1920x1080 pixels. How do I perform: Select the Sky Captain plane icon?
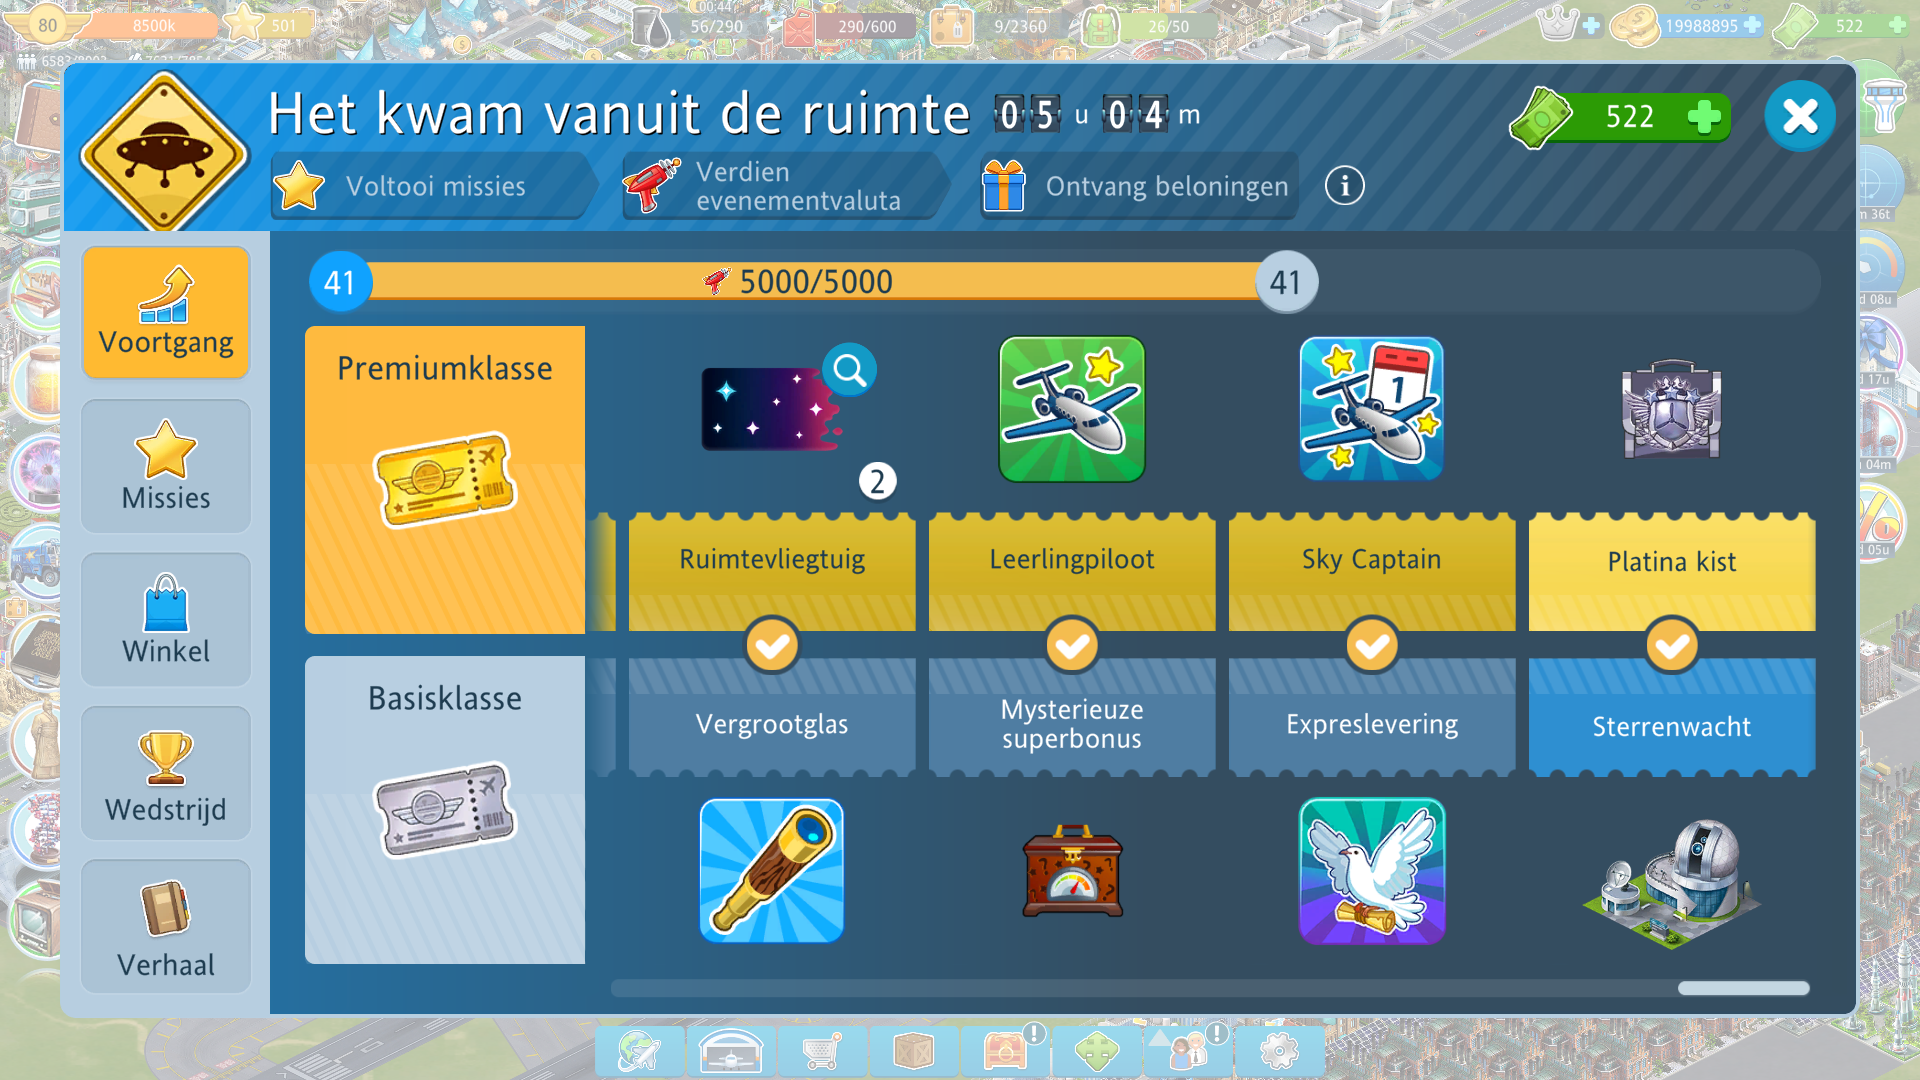(1371, 409)
